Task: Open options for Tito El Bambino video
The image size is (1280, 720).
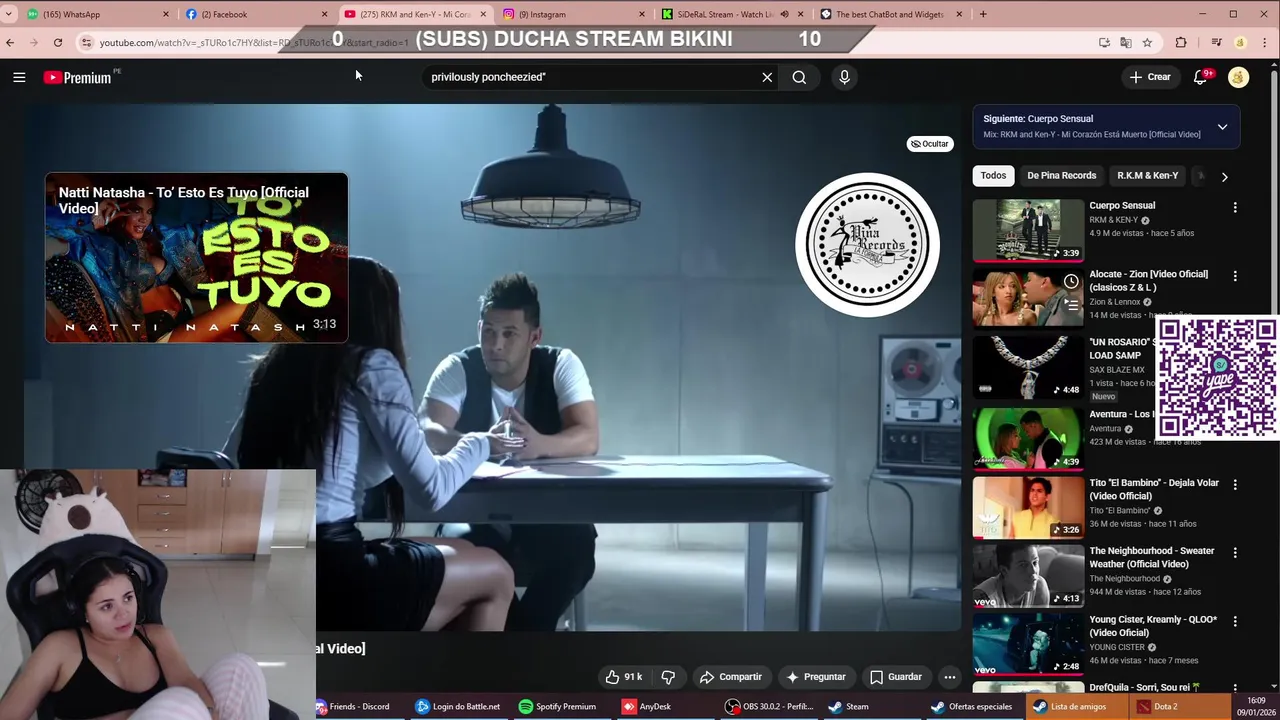Action: pyautogui.click(x=1235, y=484)
